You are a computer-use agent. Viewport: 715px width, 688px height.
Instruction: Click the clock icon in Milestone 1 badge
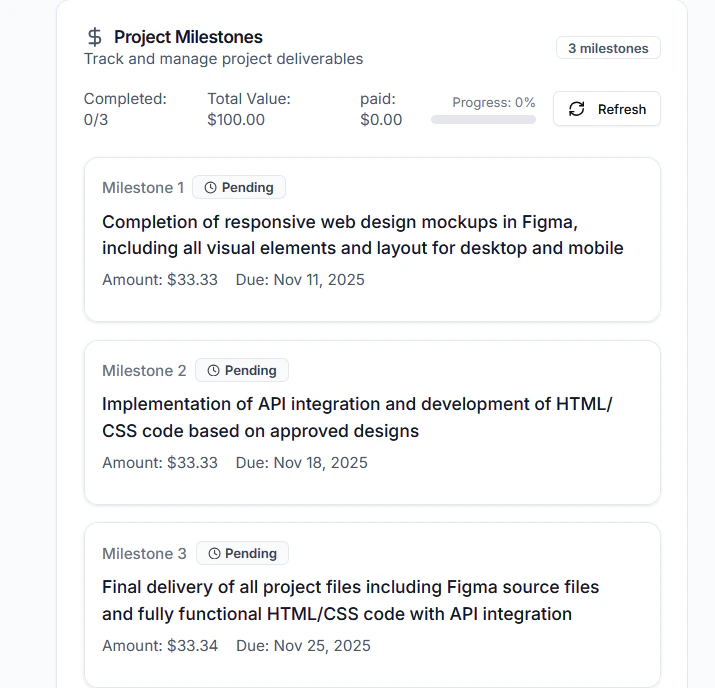[x=210, y=187]
